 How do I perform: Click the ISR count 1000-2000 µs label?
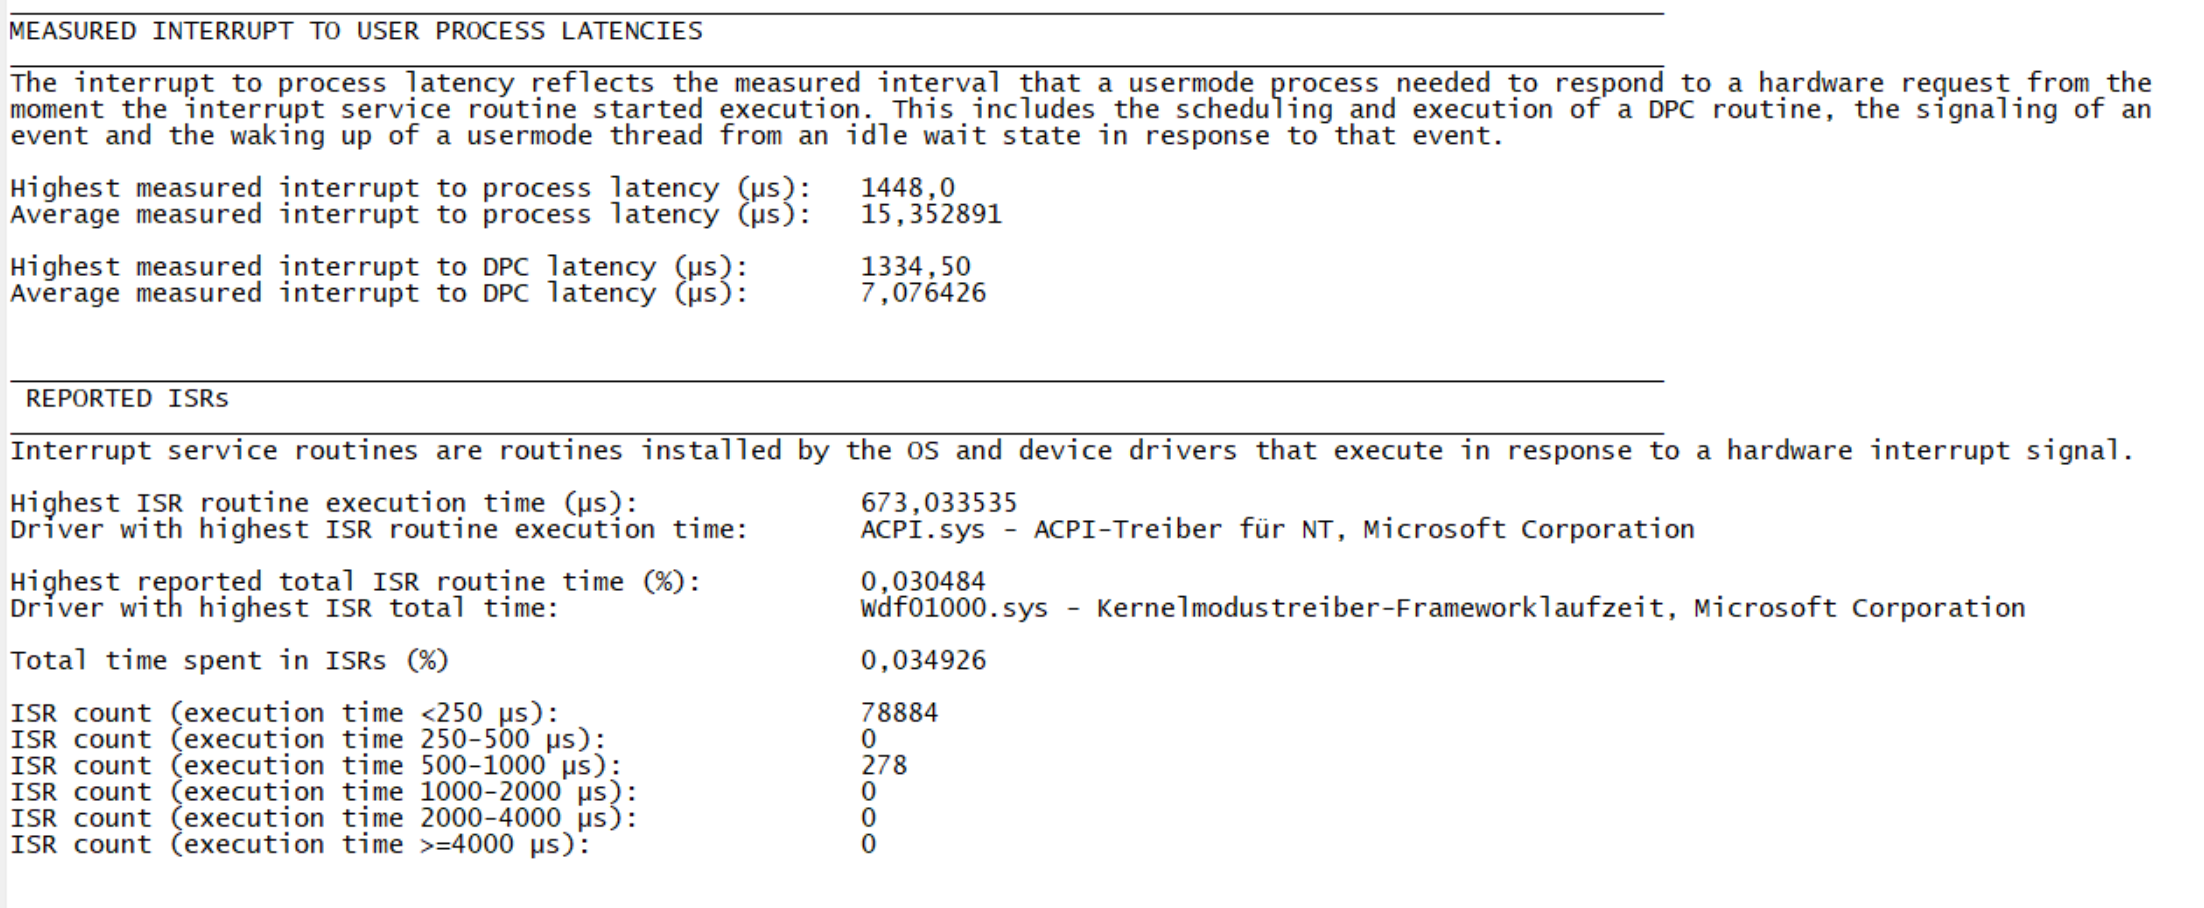324,792
